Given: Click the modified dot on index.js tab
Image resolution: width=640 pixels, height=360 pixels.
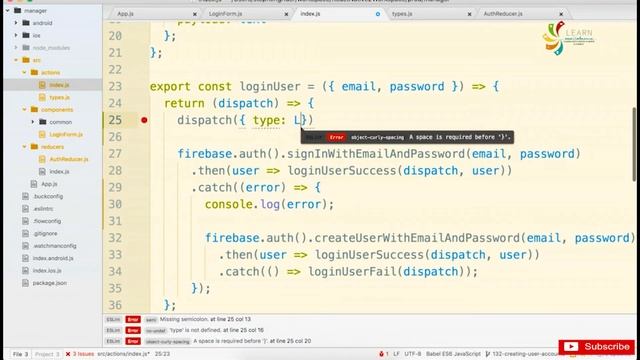Looking at the screenshot, I should click(x=378, y=14).
